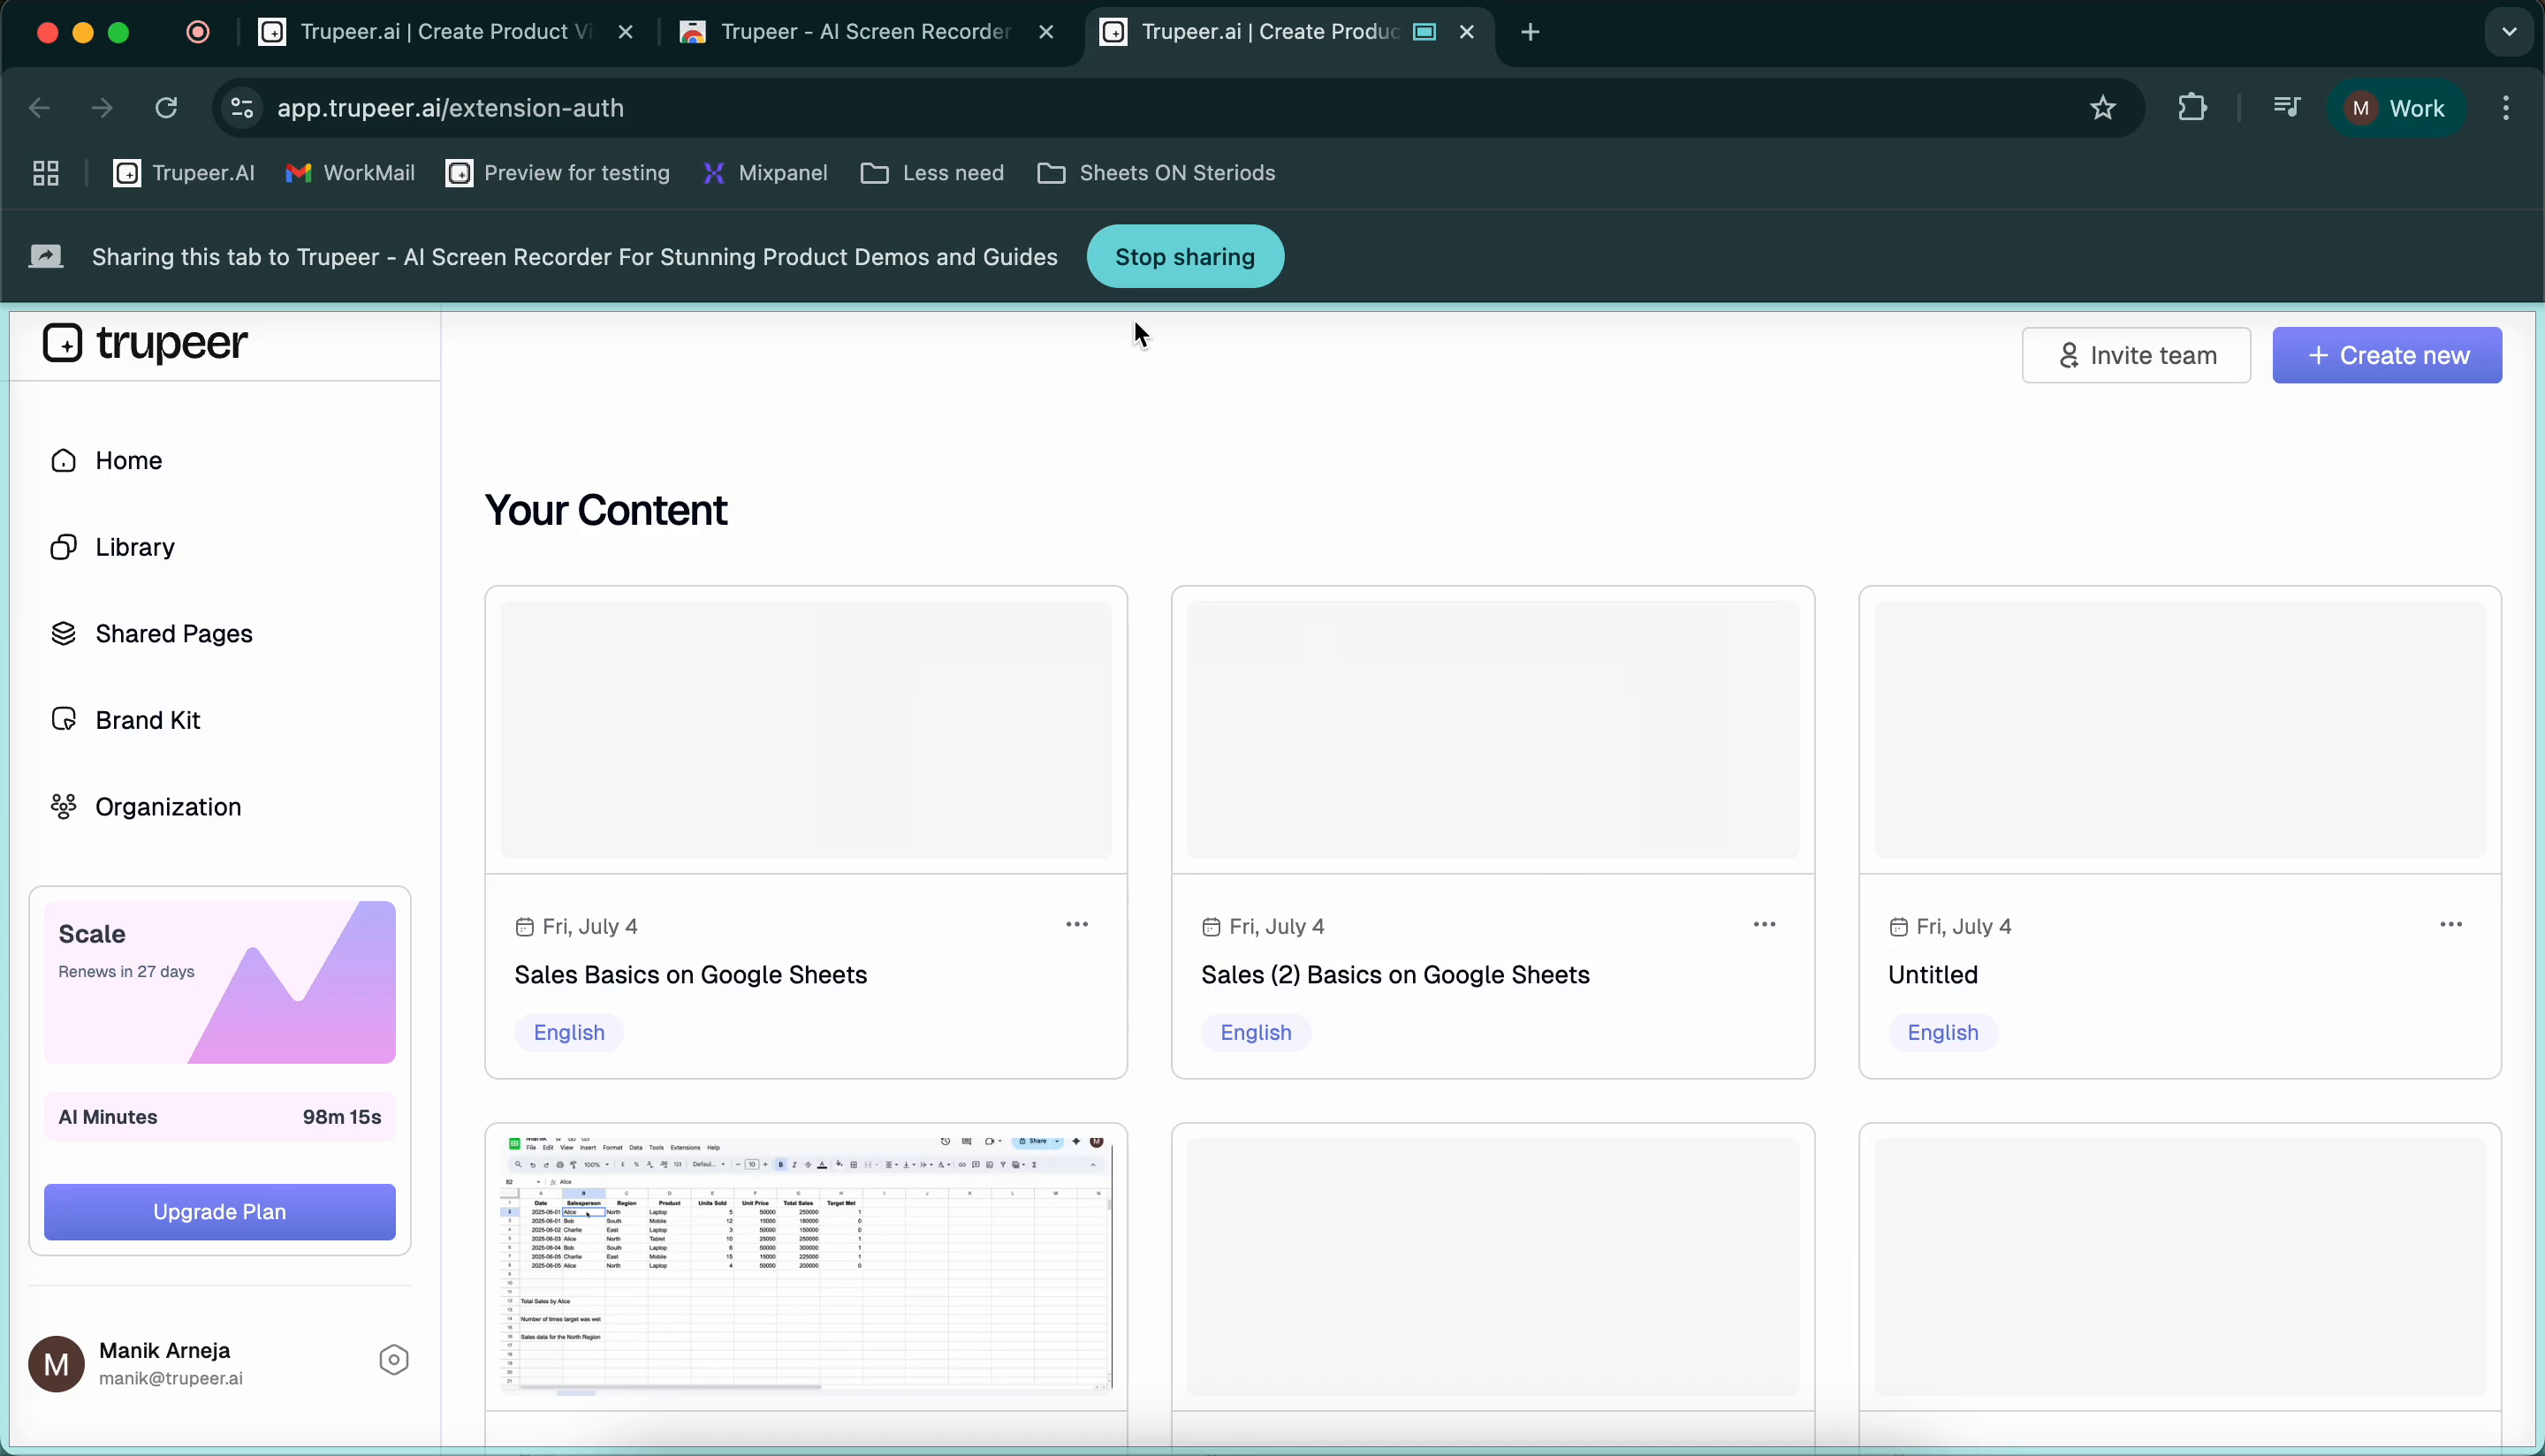This screenshot has height=1456, width=2545.
Task: Click Create new
Action: coord(2387,355)
